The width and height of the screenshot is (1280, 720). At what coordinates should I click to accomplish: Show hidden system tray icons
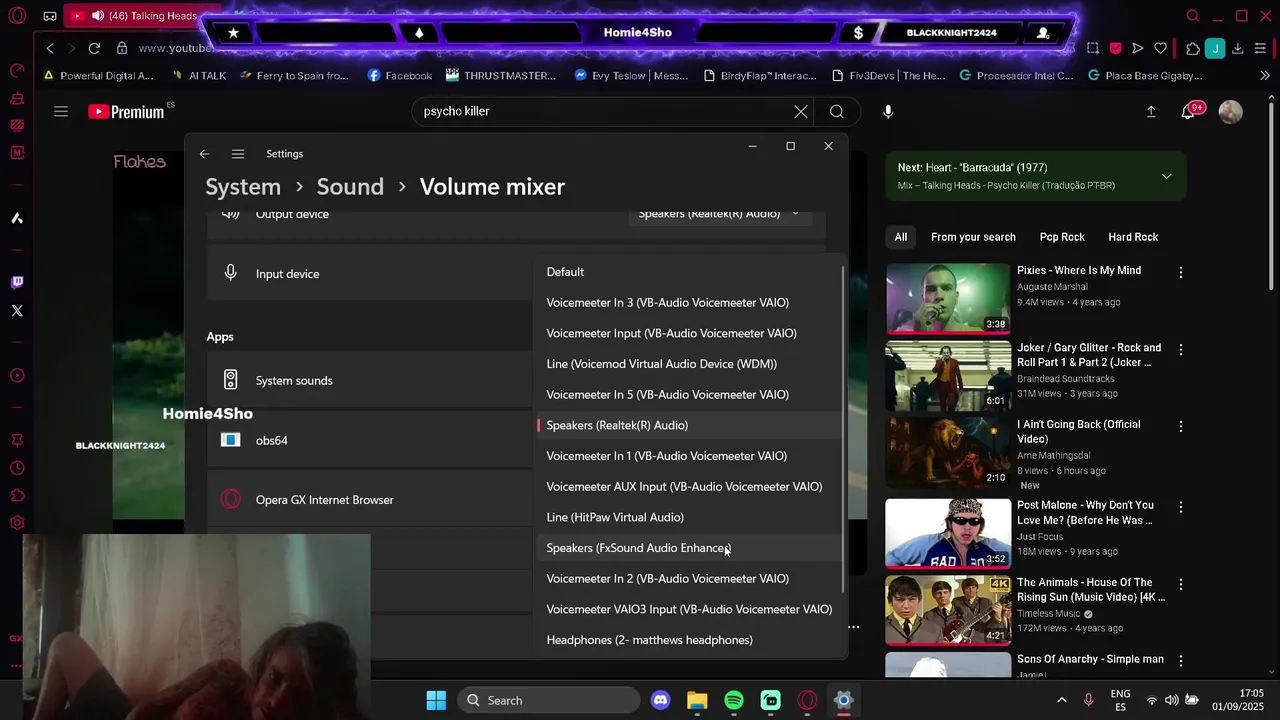(1061, 700)
